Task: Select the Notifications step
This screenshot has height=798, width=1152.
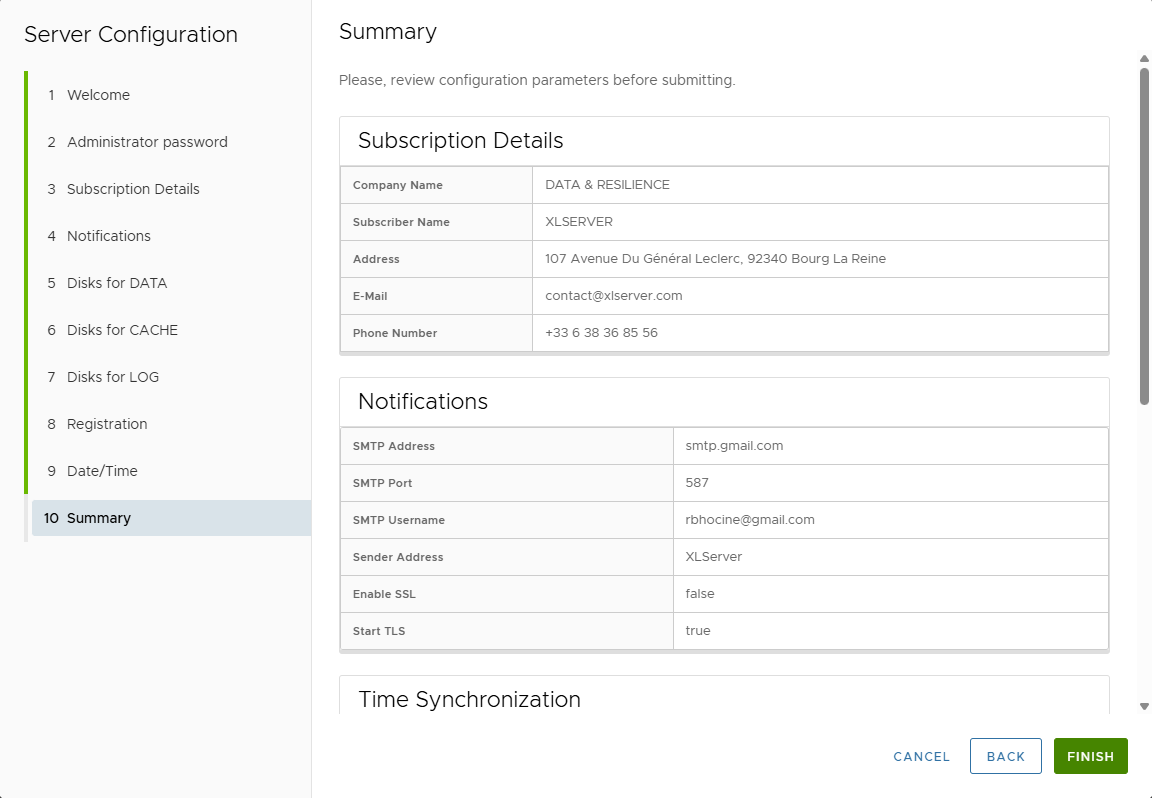Action: [x=108, y=236]
